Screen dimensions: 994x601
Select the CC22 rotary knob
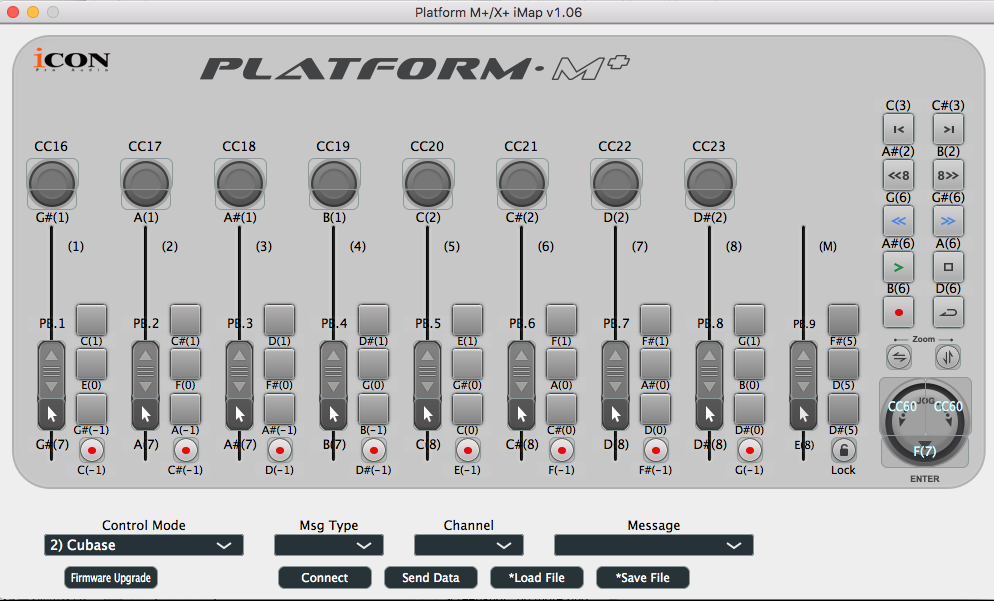point(616,184)
